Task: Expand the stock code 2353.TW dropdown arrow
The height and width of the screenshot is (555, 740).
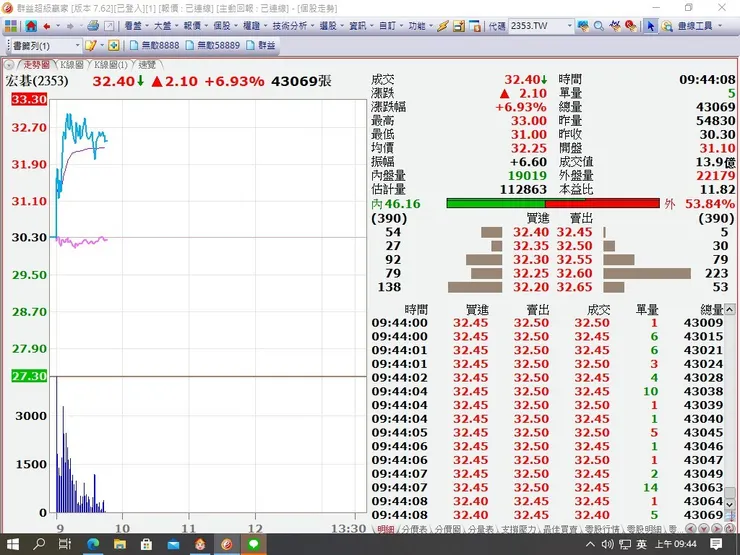Action: coord(569,26)
